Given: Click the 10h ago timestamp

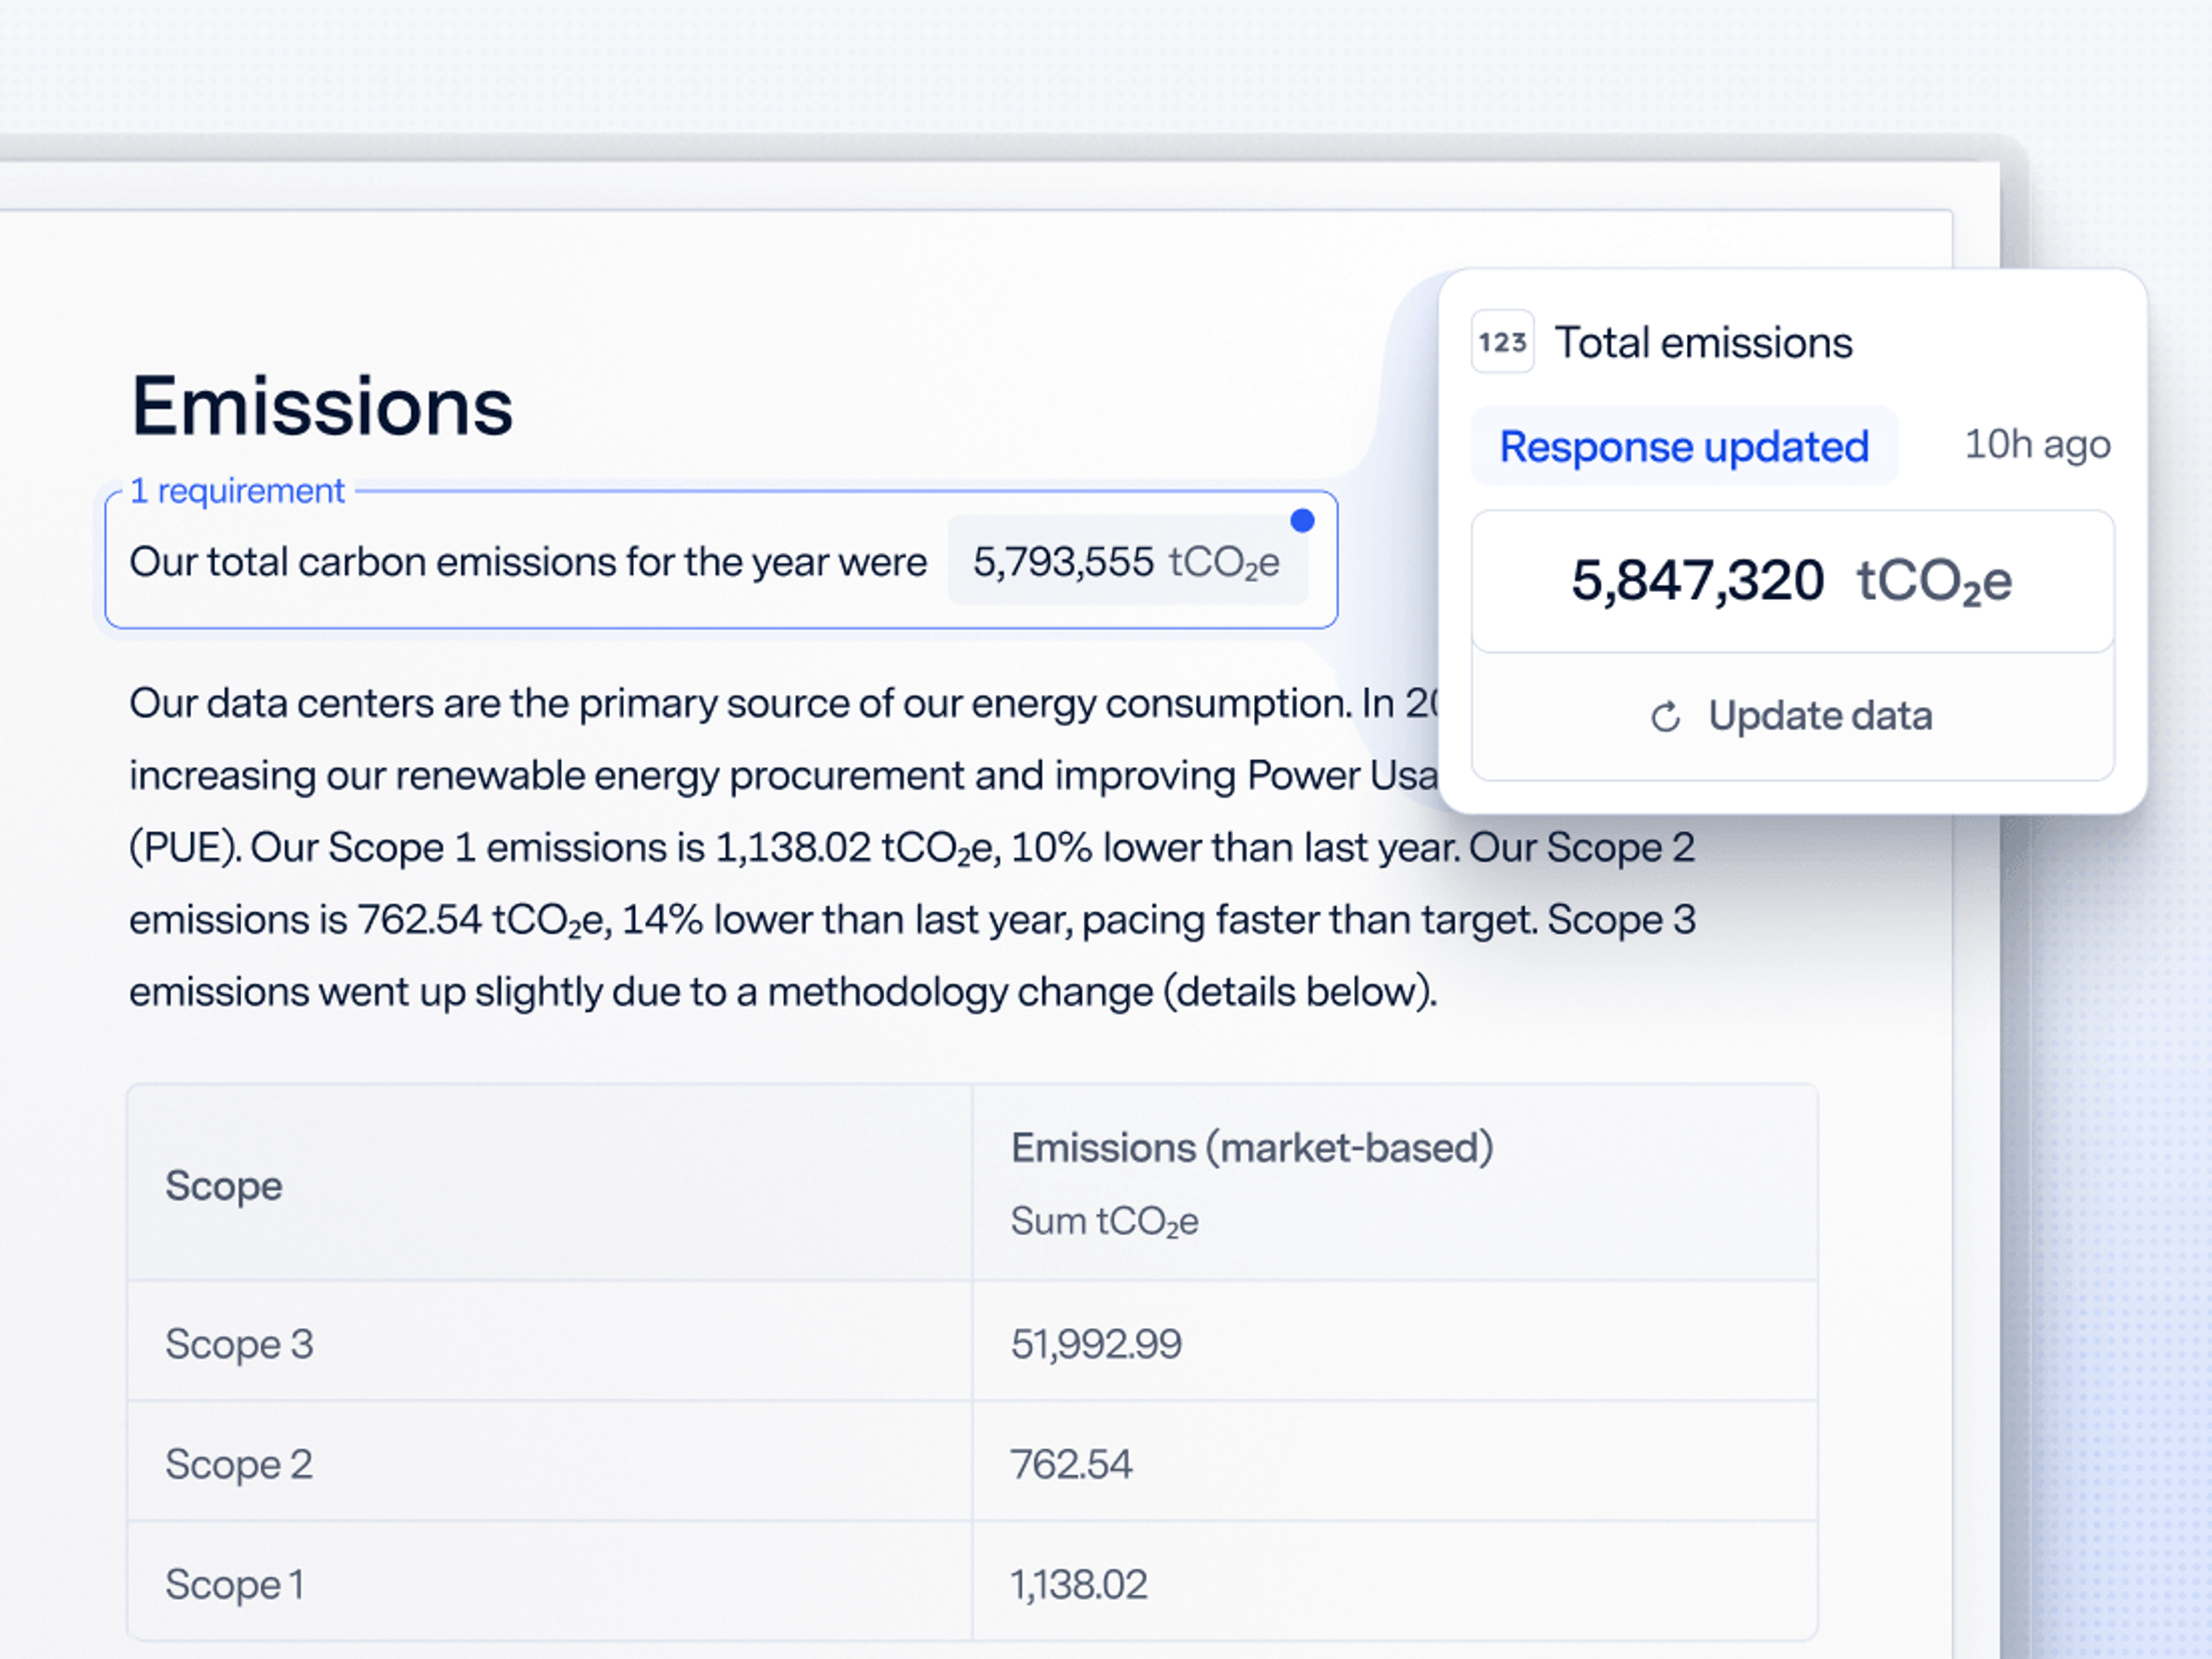Looking at the screenshot, I should pos(2037,444).
